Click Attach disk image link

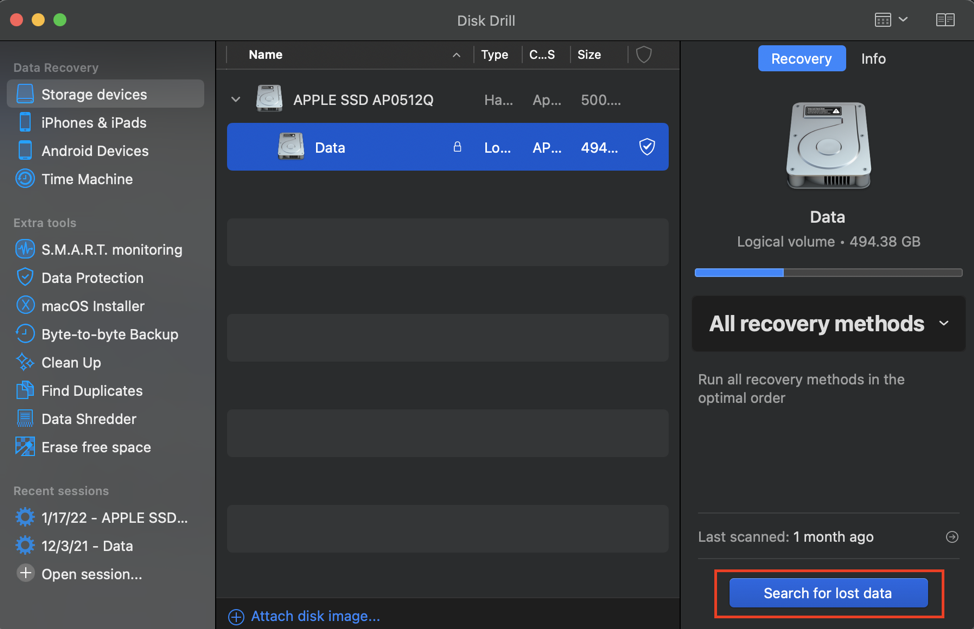[x=304, y=616]
